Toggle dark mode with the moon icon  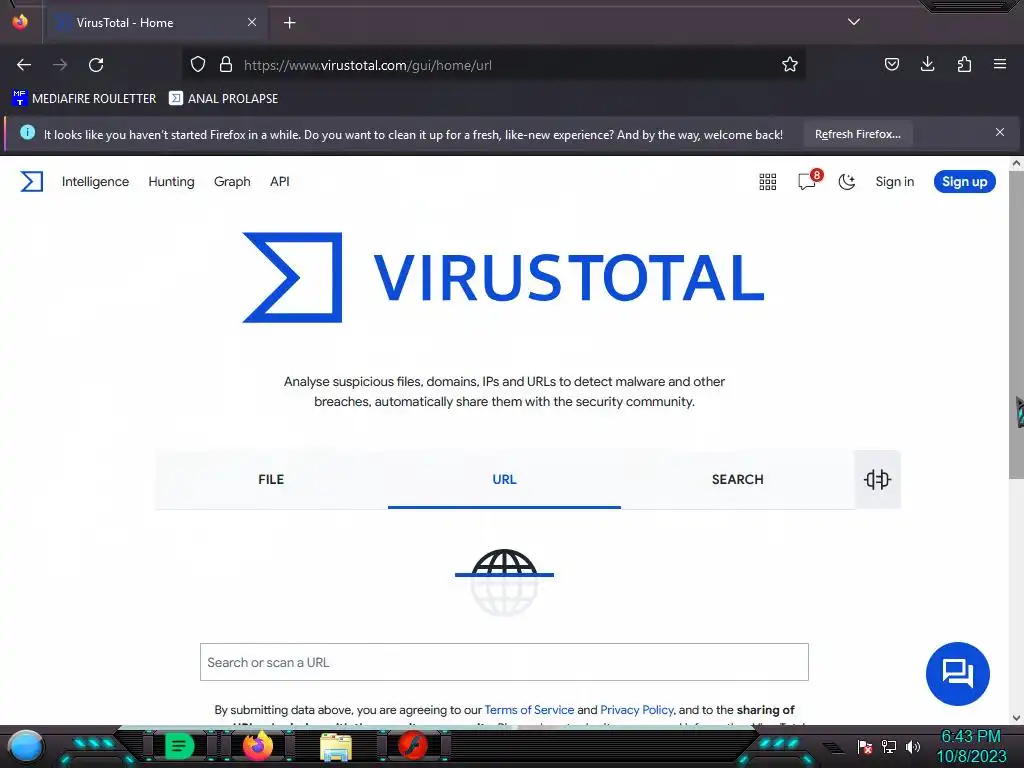pyautogui.click(x=846, y=182)
